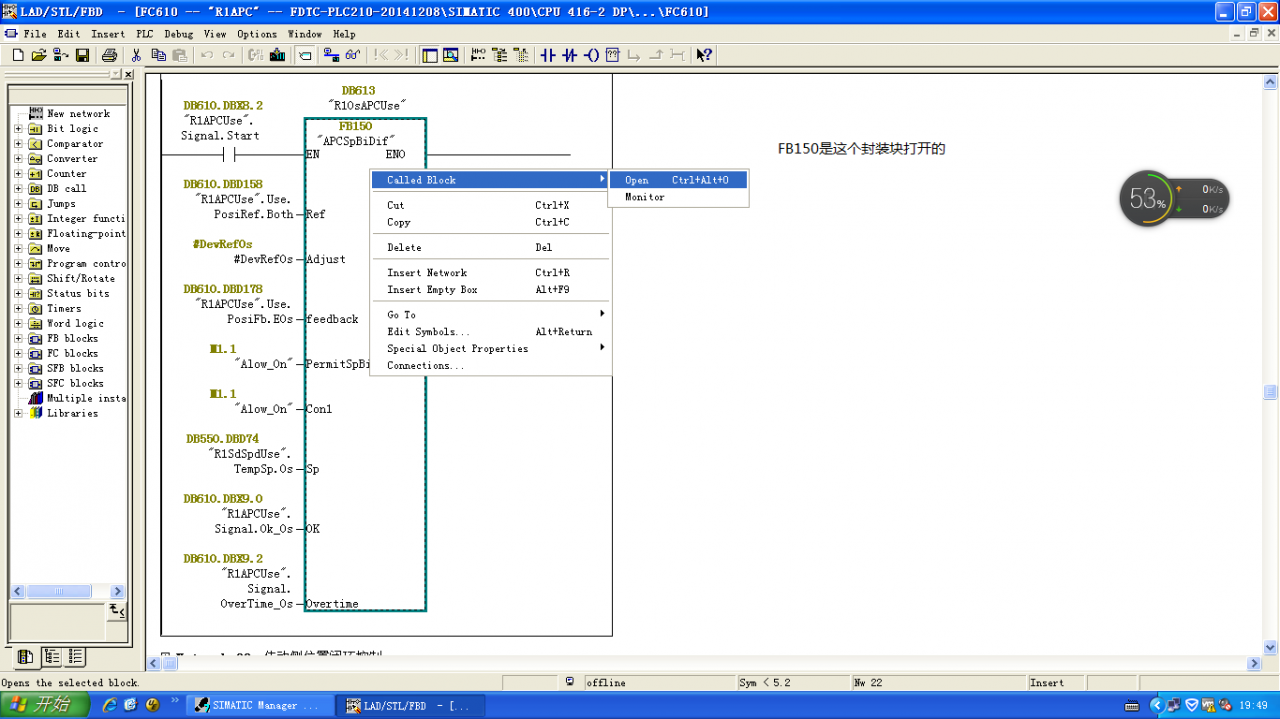
Task: Open the File menu
Action: click(x=35, y=34)
